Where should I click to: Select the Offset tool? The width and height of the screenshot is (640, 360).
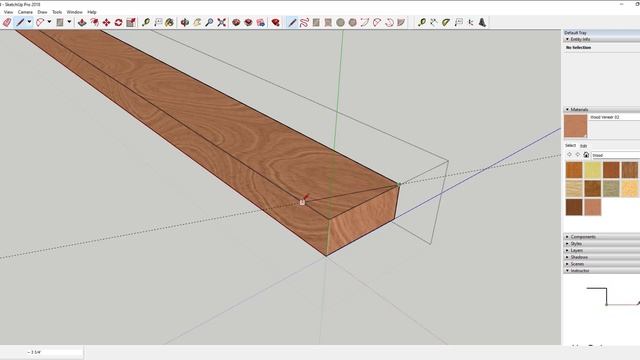(94, 22)
